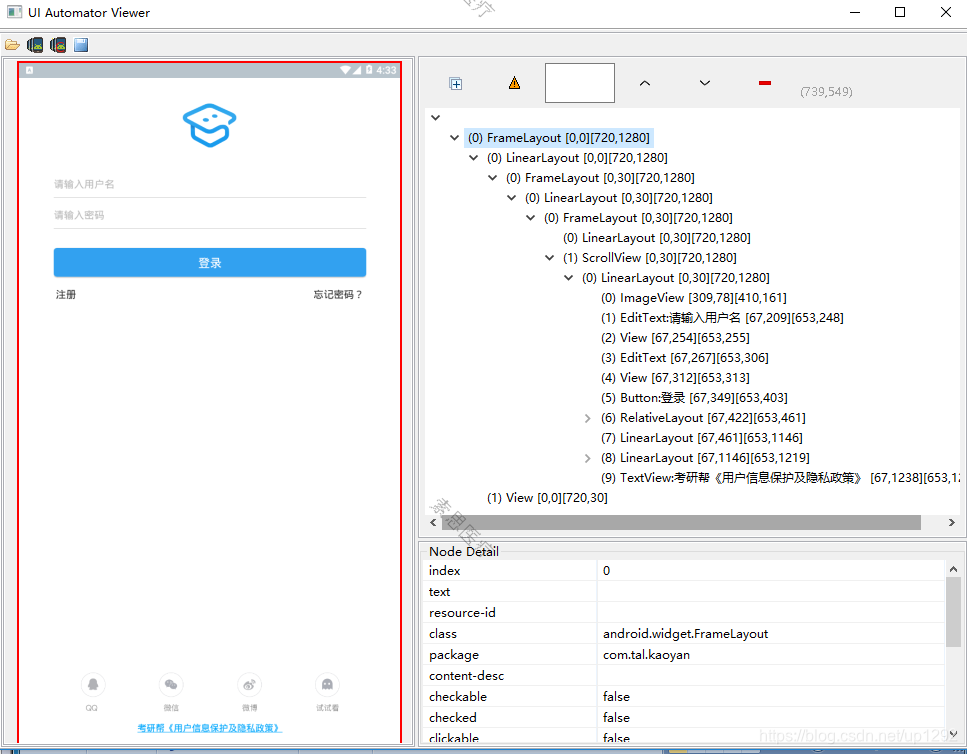Click inside the search input box
The width and height of the screenshot is (967, 754).
pos(579,83)
